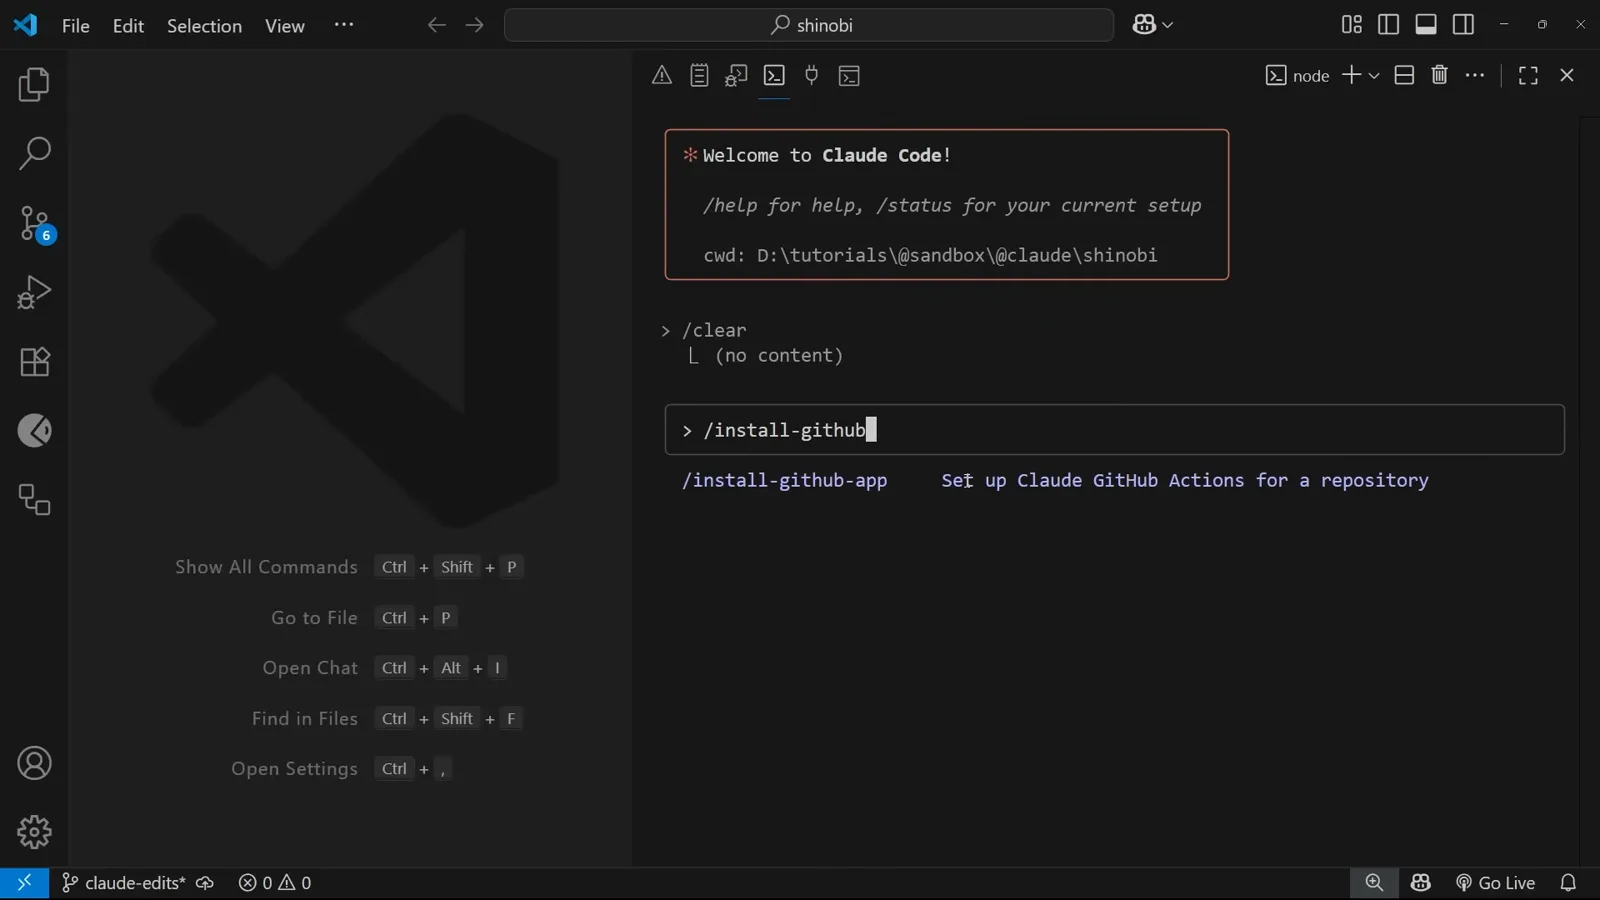Maximize the panel size
Image resolution: width=1600 pixels, height=900 pixels.
click(x=1528, y=75)
